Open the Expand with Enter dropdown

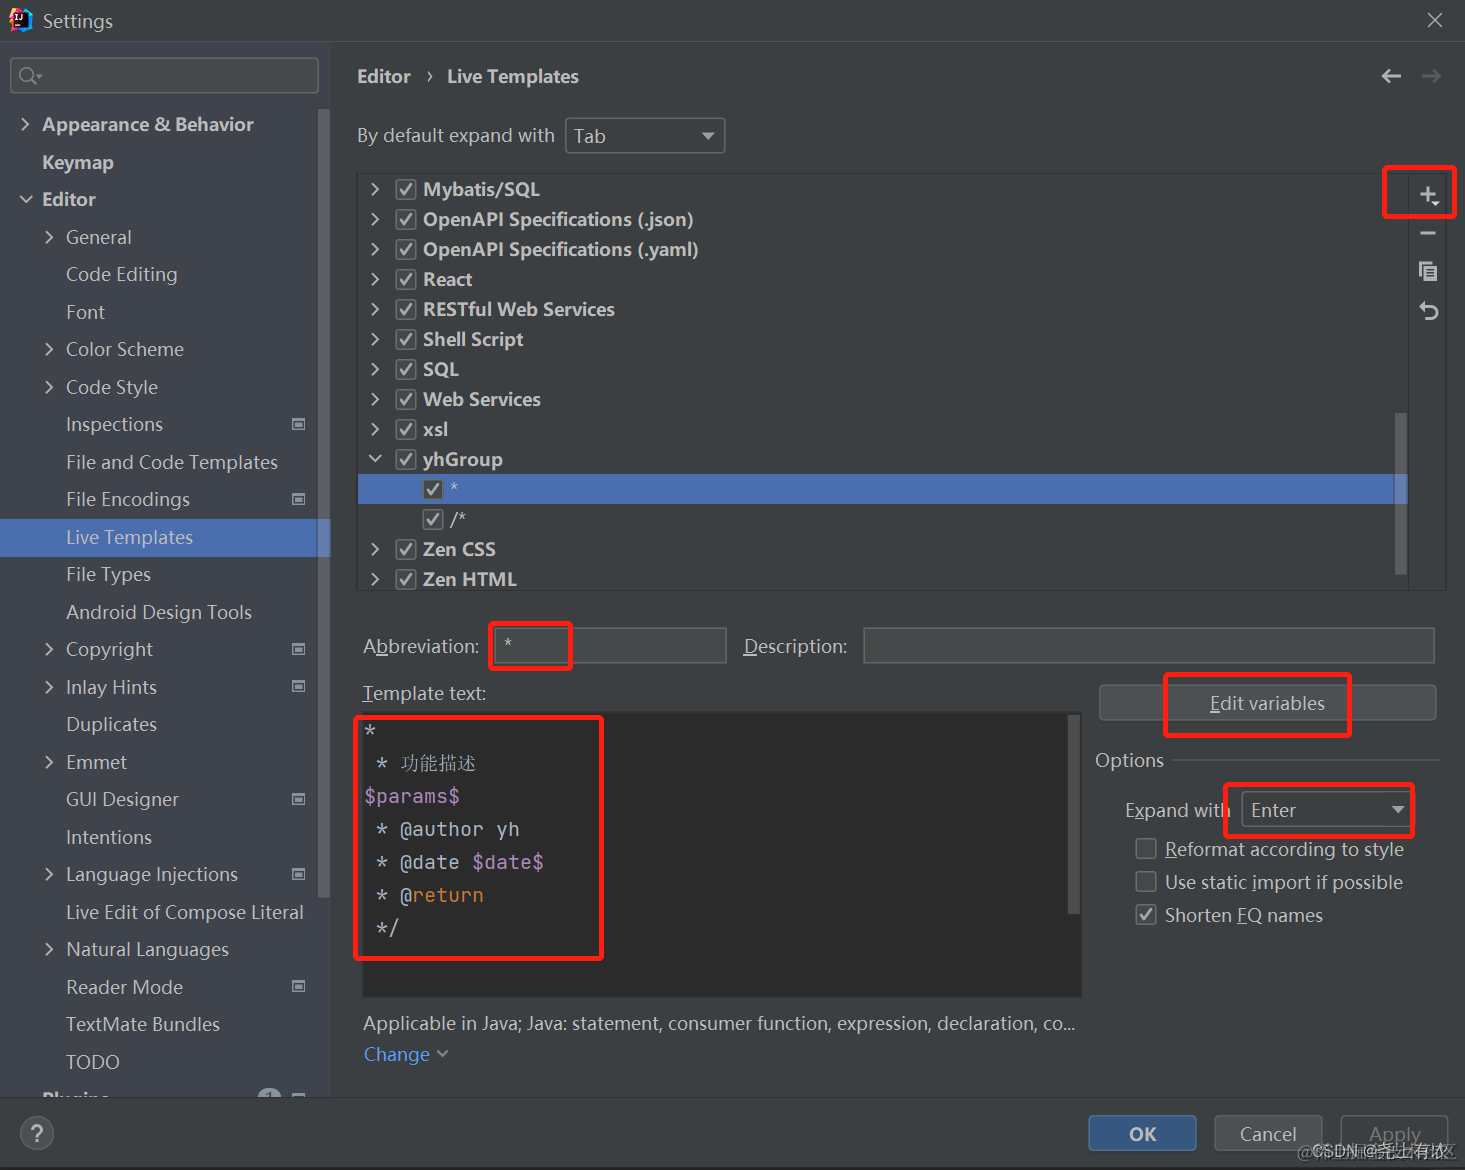(1326, 810)
